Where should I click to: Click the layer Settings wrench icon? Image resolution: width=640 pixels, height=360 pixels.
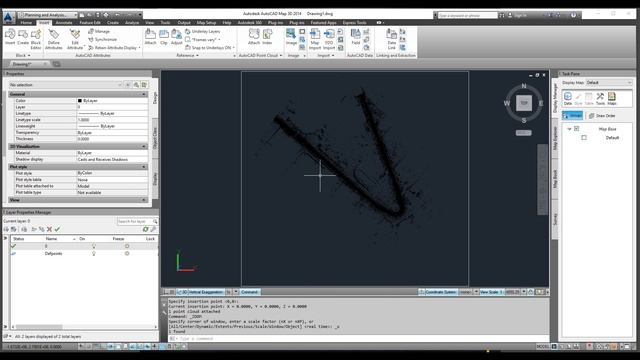point(153,229)
